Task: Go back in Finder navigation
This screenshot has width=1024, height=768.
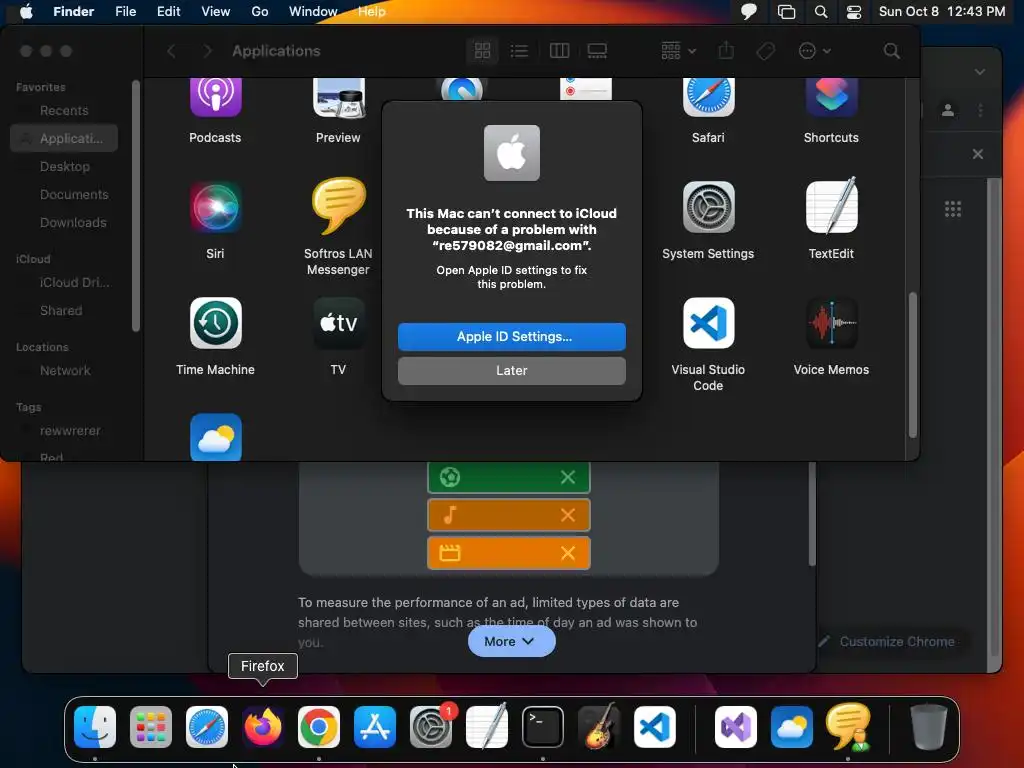Action: [172, 51]
